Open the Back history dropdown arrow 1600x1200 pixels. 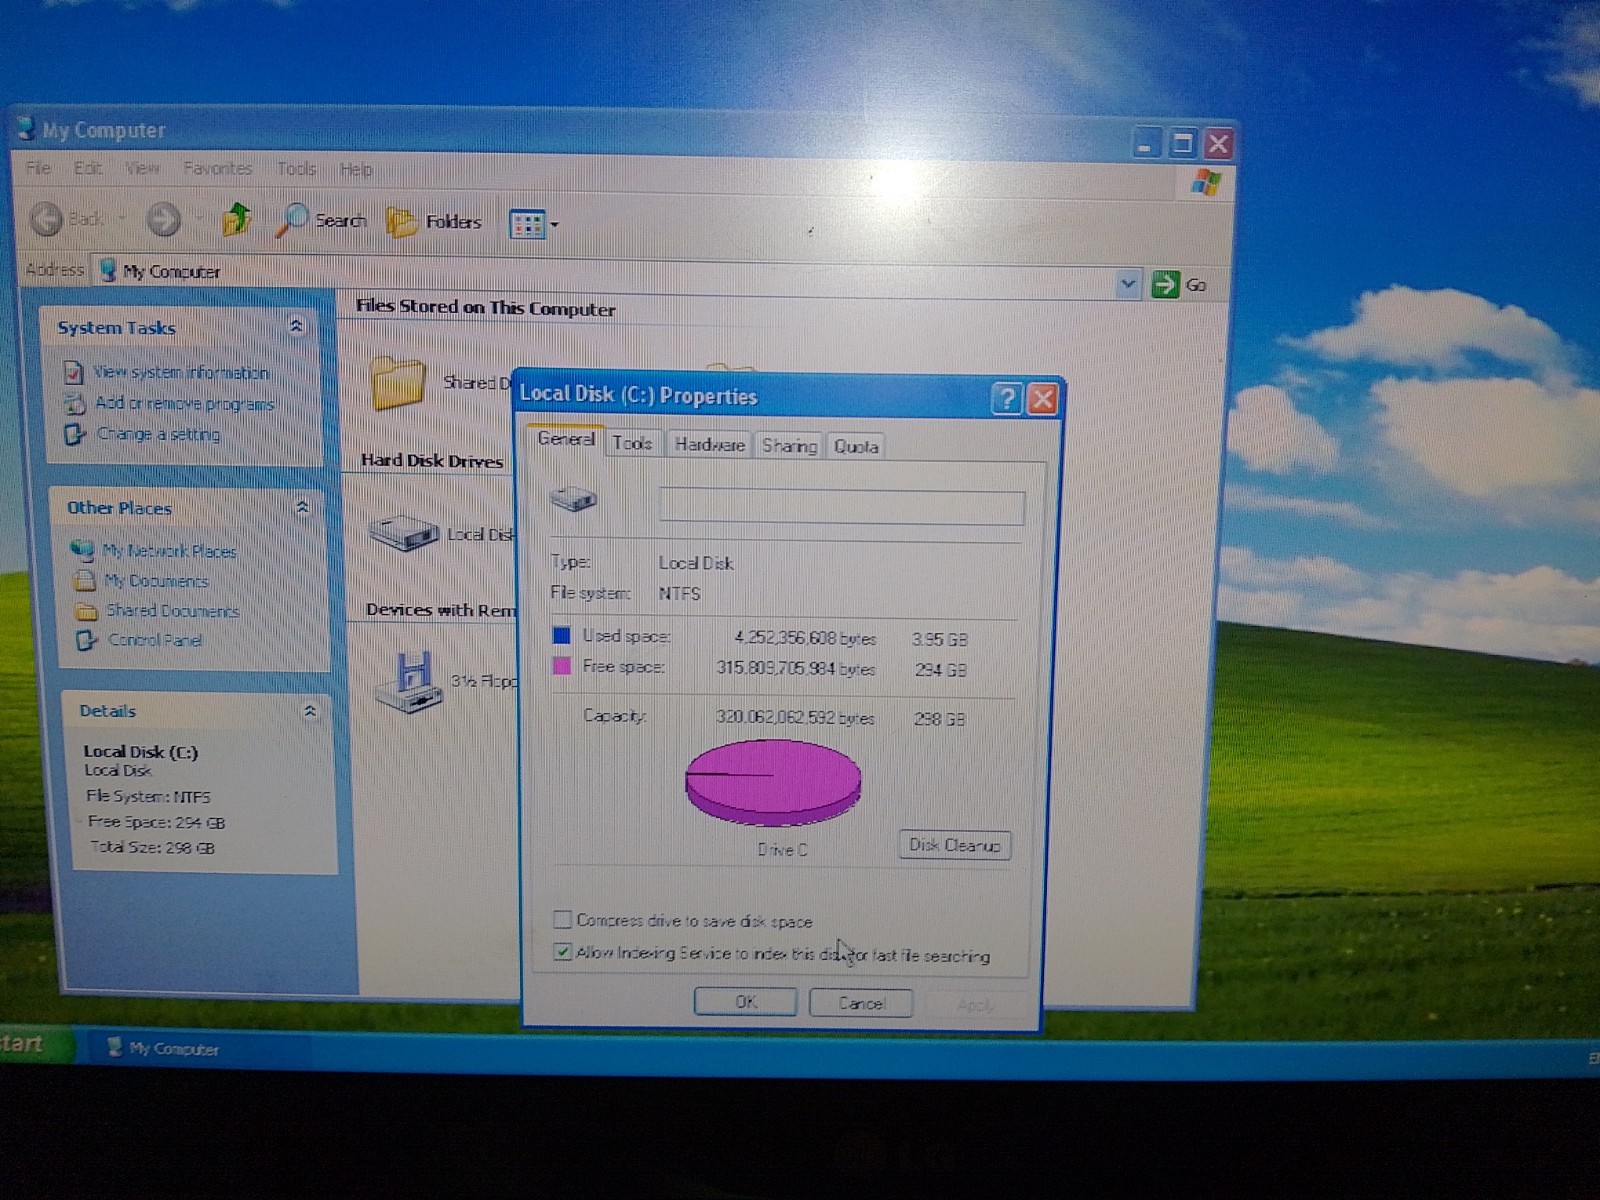tap(122, 217)
